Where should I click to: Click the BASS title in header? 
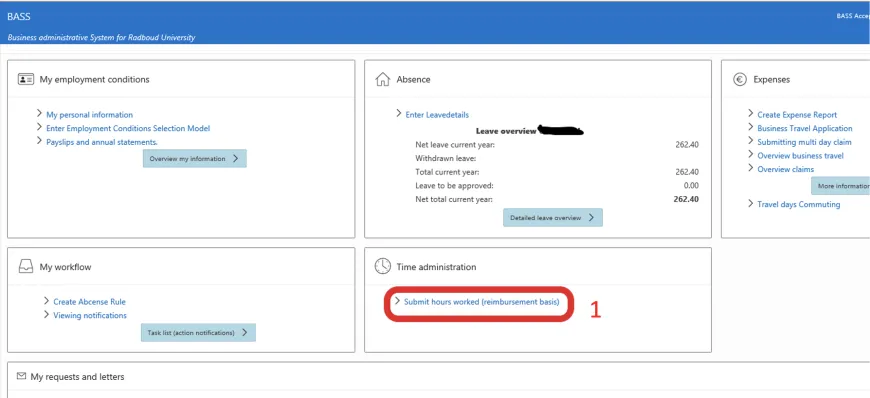pos(18,16)
